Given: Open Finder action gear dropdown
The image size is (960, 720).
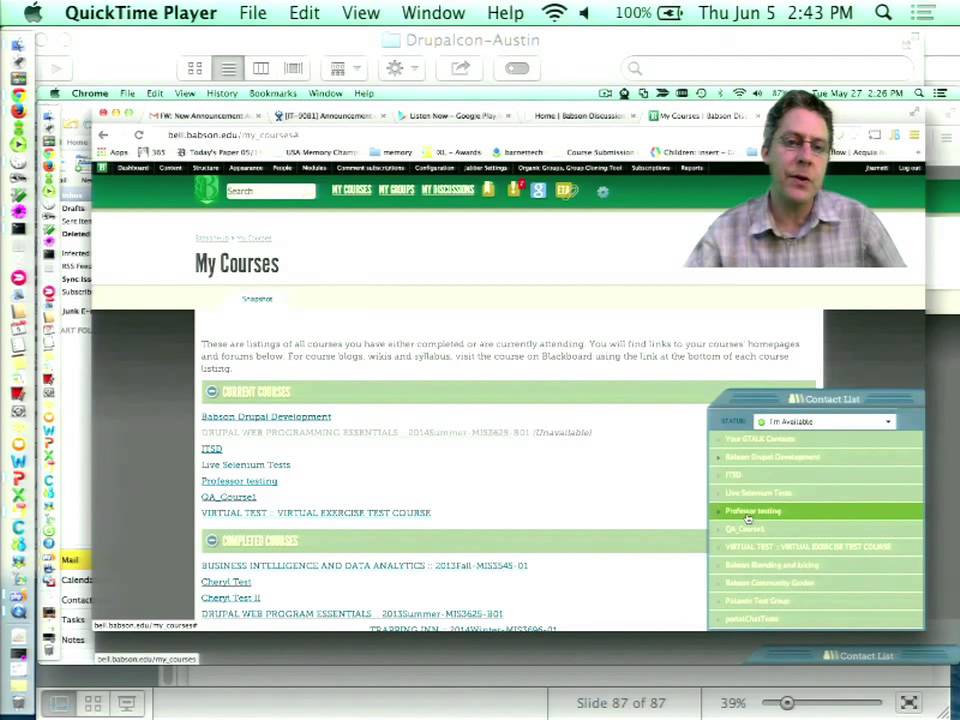Looking at the screenshot, I should [x=402, y=68].
